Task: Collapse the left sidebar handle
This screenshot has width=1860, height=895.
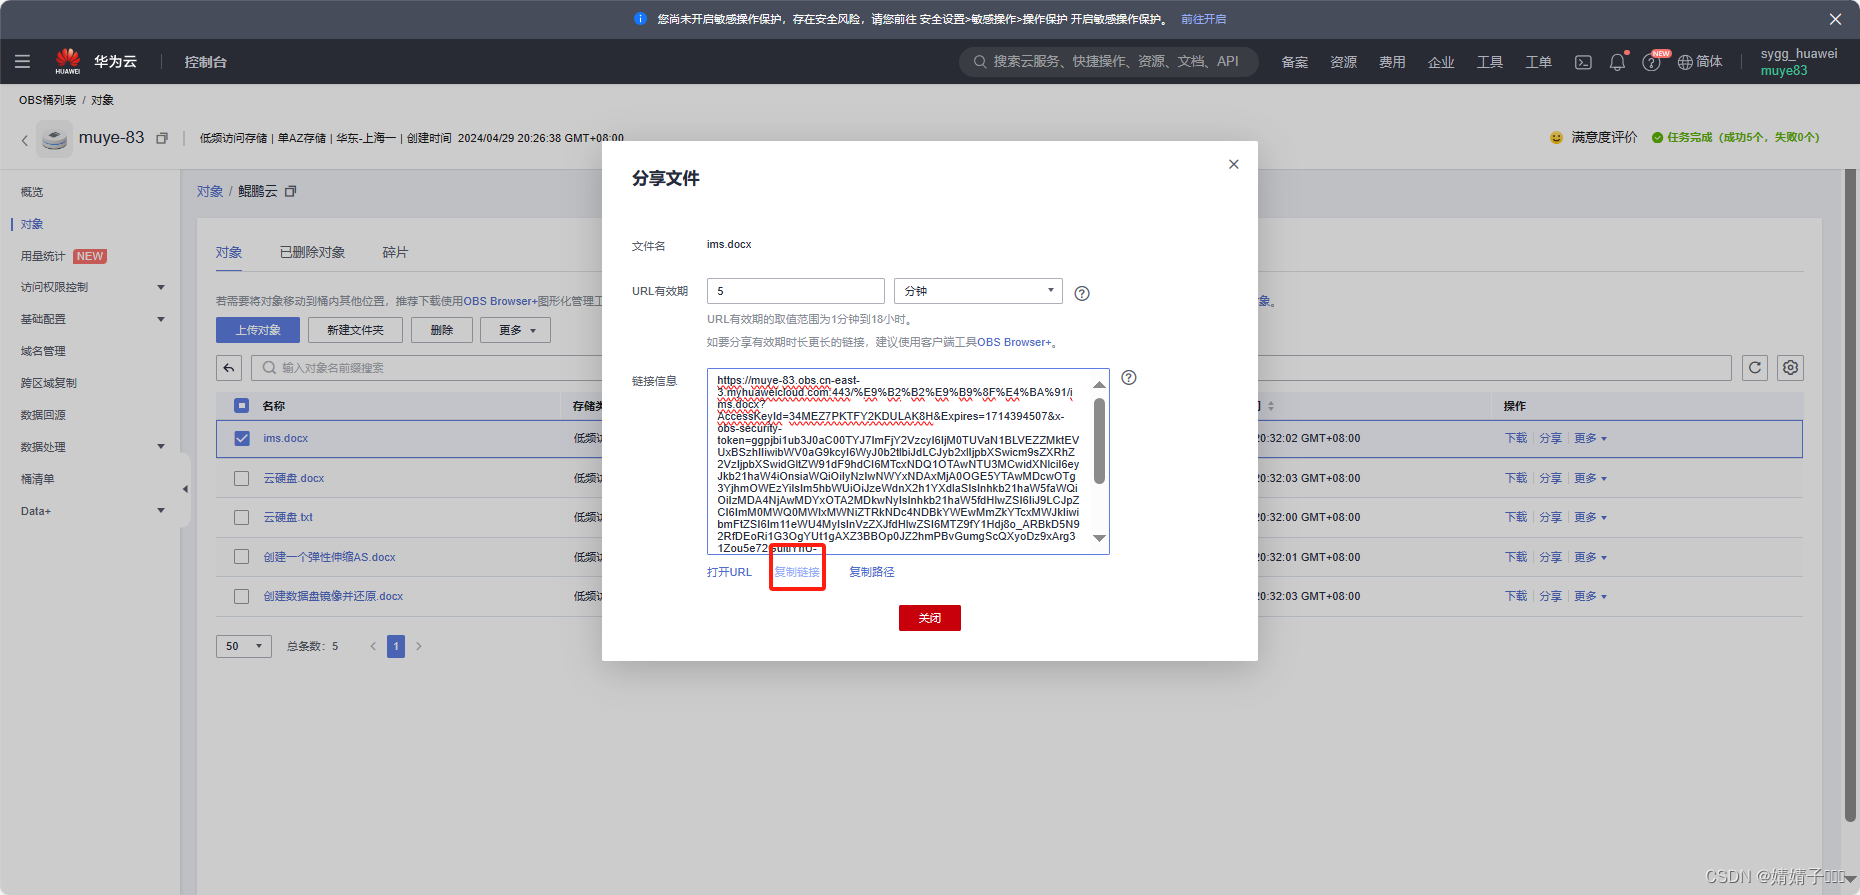Action: tap(184, 489)
